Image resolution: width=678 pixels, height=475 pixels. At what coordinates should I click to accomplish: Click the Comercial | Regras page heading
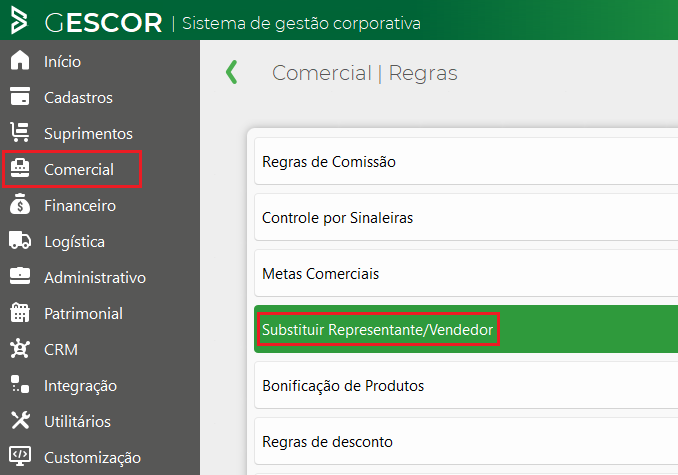click(365, 73)
